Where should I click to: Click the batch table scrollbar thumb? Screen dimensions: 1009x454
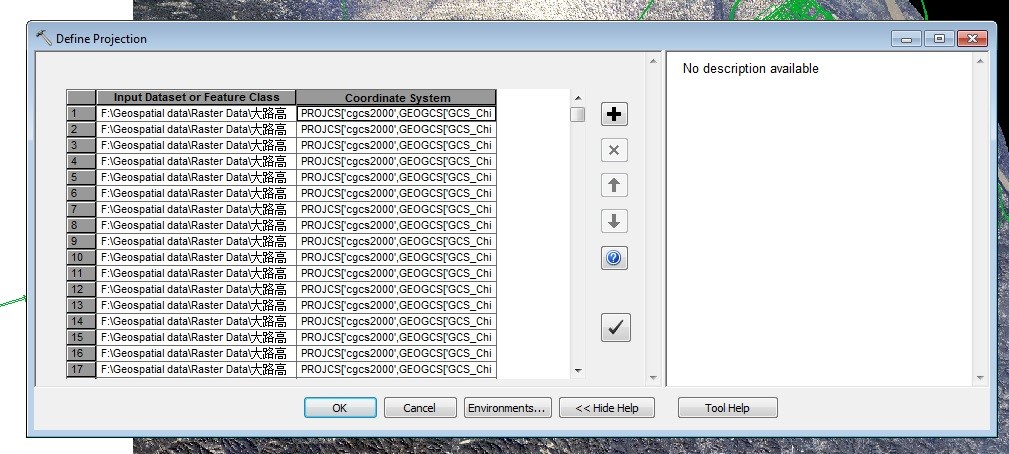pyautogui.click(x=578, y=114)
